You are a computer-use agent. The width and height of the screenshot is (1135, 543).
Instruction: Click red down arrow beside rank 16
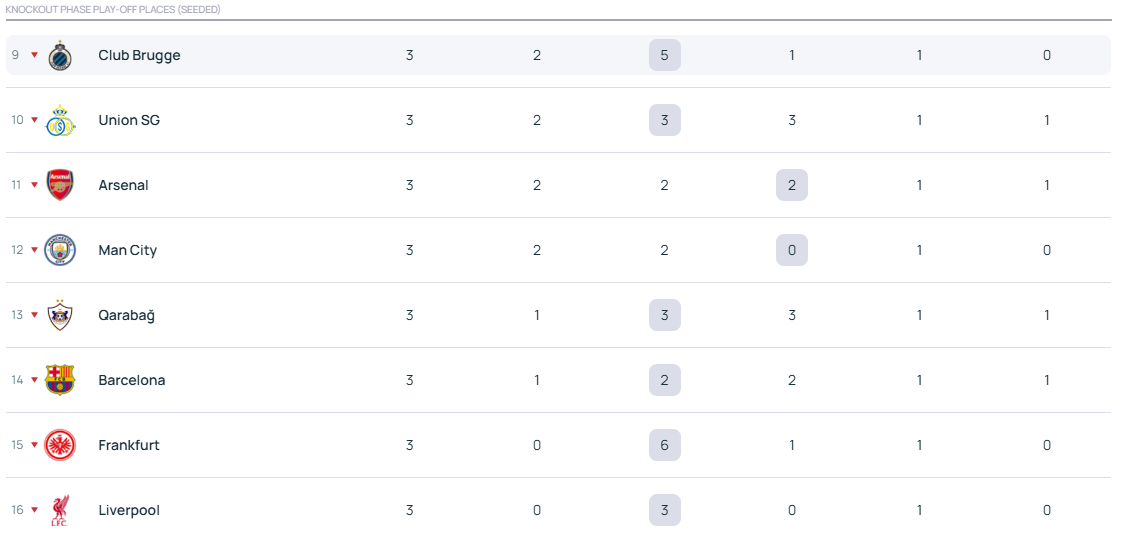point(34,510)
